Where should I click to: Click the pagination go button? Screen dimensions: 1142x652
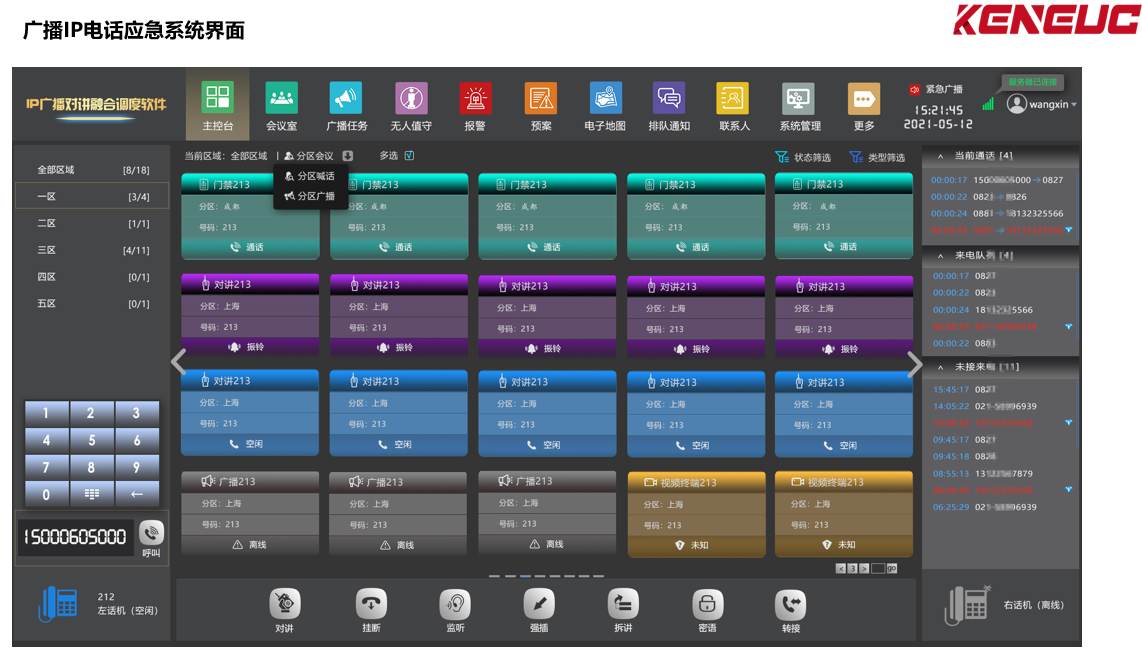(x=891, y=568)
